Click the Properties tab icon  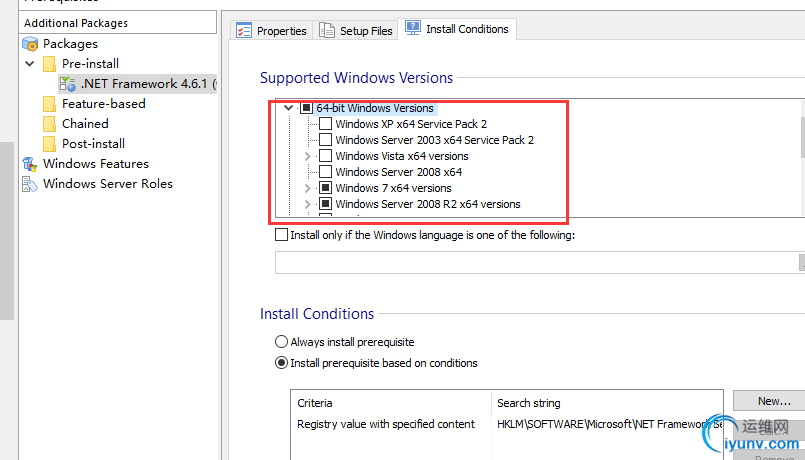[x=244, y=30]
